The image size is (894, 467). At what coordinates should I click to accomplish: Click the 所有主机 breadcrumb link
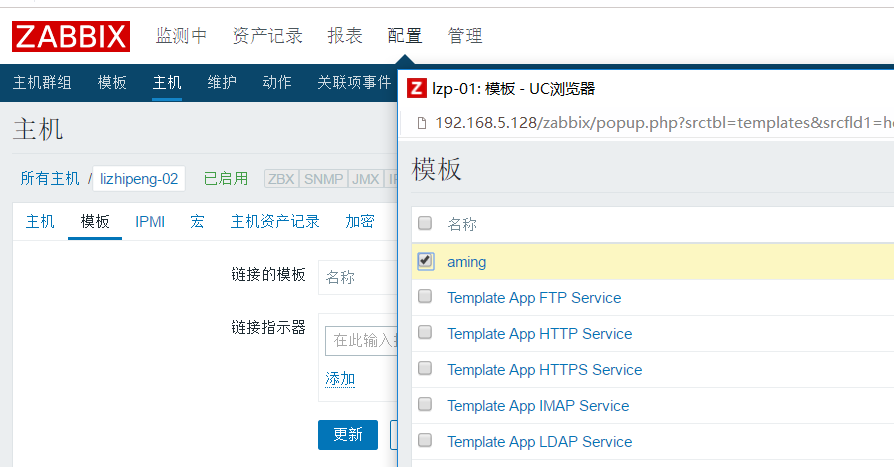(x=50, y=178)
